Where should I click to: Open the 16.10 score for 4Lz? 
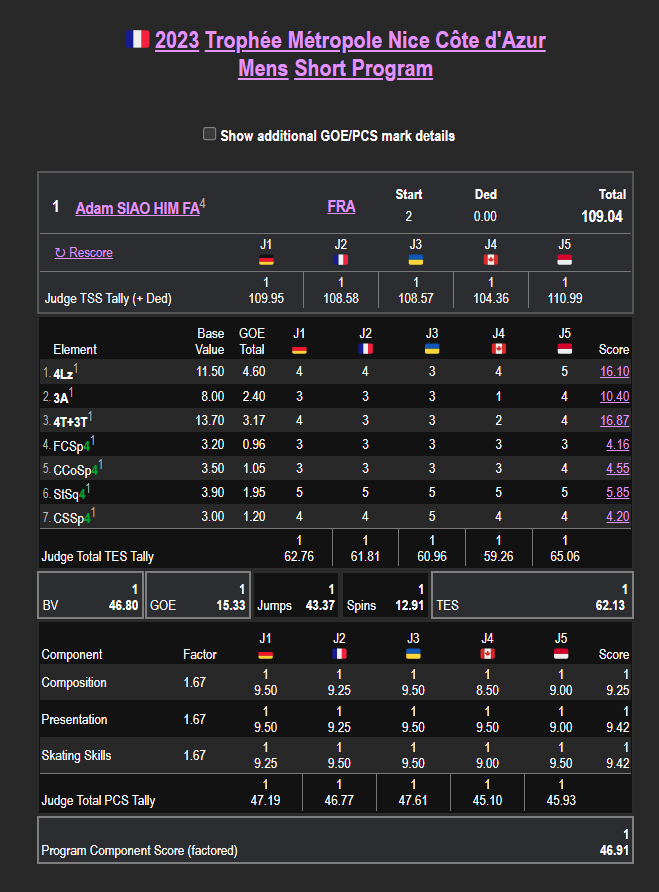[x=614, y=372]
